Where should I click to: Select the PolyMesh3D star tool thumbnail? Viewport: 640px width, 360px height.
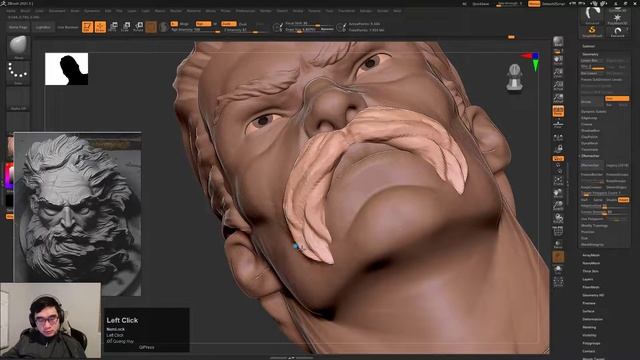point(617,18)
